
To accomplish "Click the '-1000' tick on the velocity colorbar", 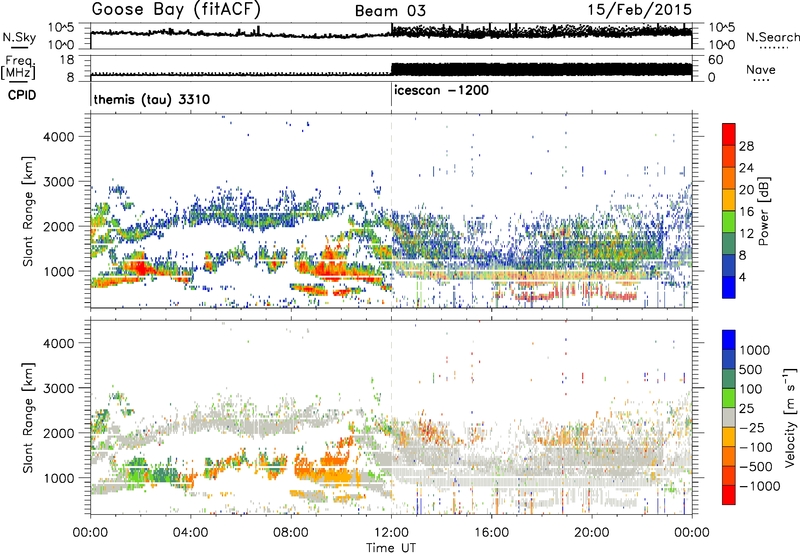I will tap(759, 486).
